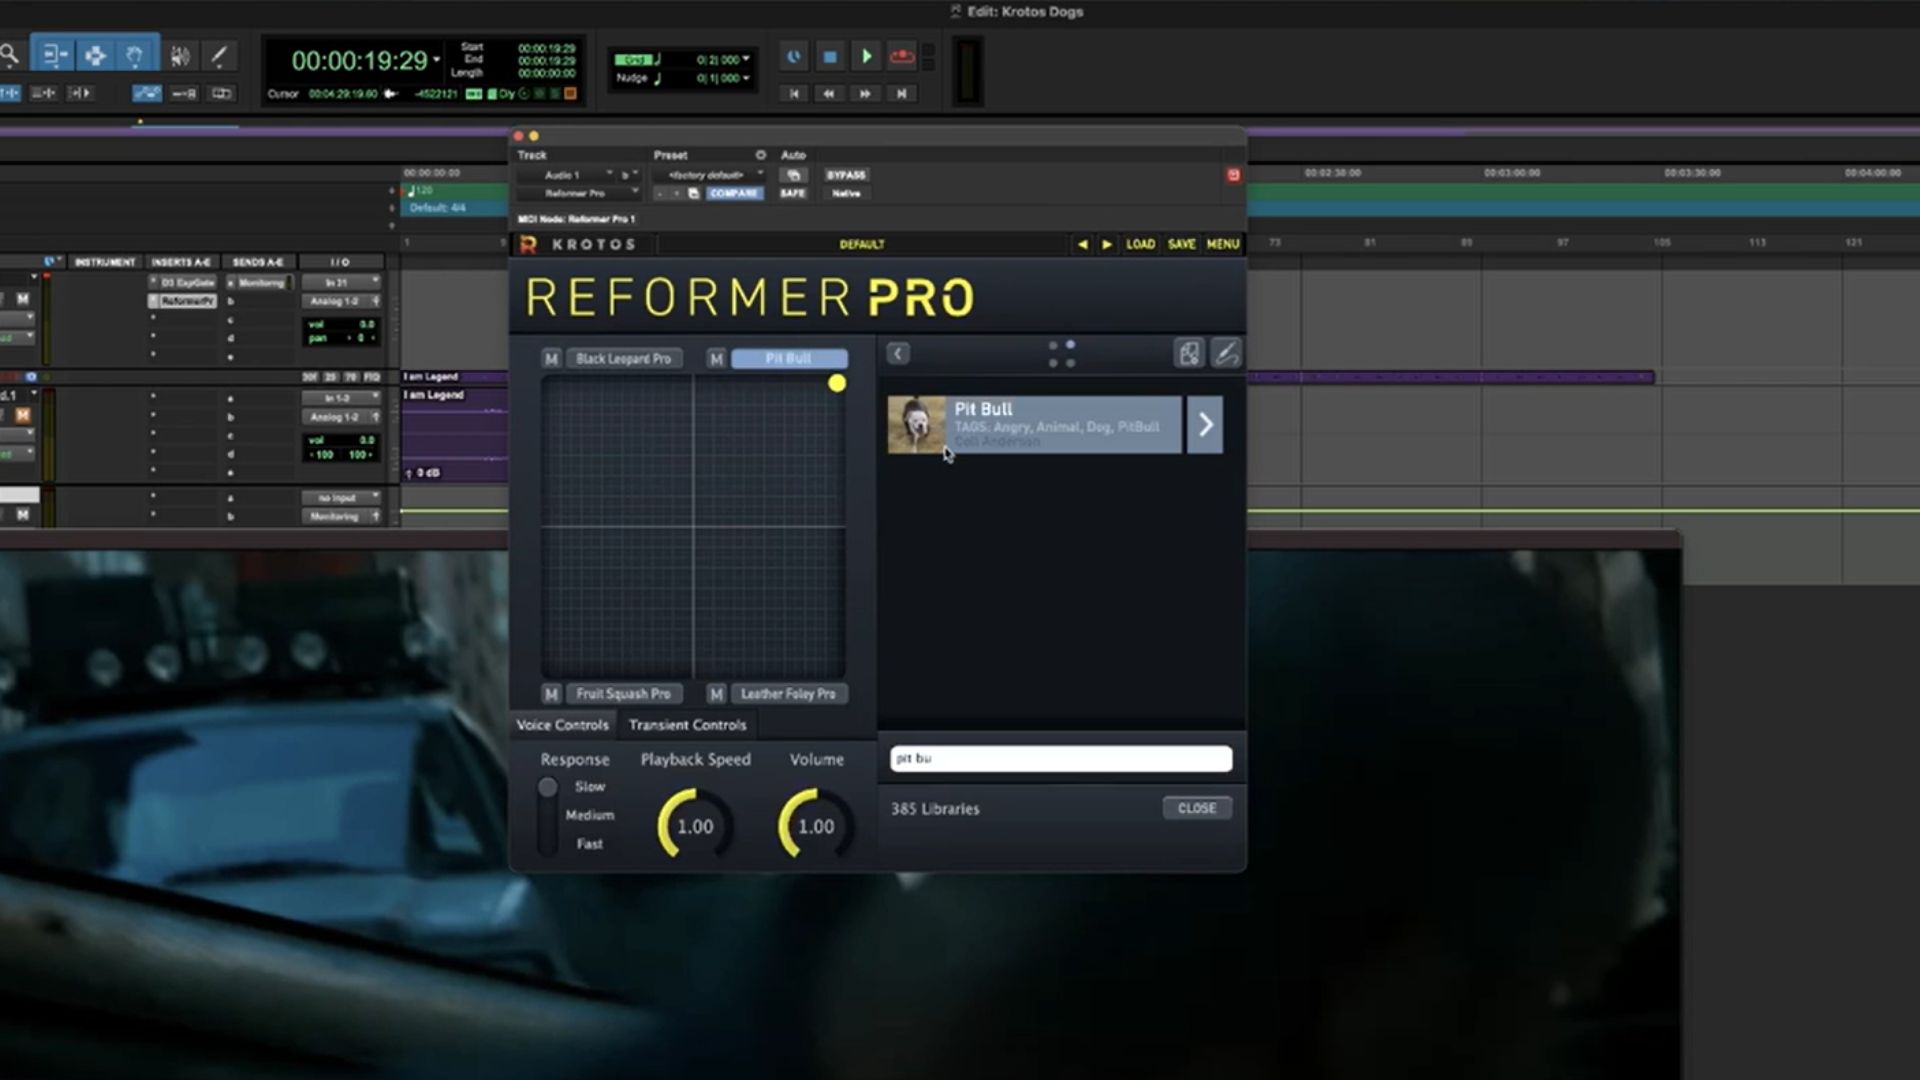This screenshot has height=1080, width=1920.
Task: Pick the Pencil tool in the toolbar
Action: (218, 56)
